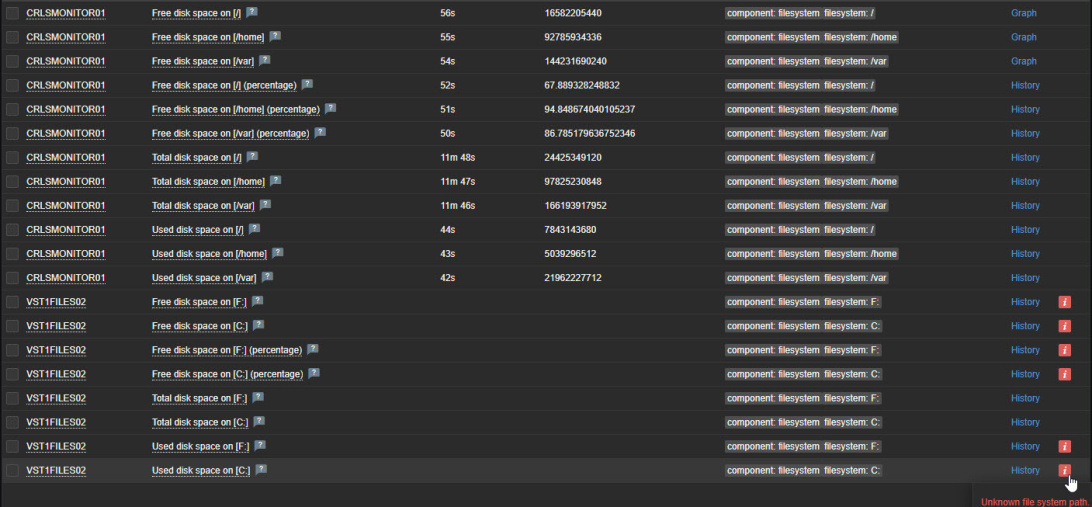Click filesystem: C: tag in Used disk space [C:] row

[x=852, y=470]
